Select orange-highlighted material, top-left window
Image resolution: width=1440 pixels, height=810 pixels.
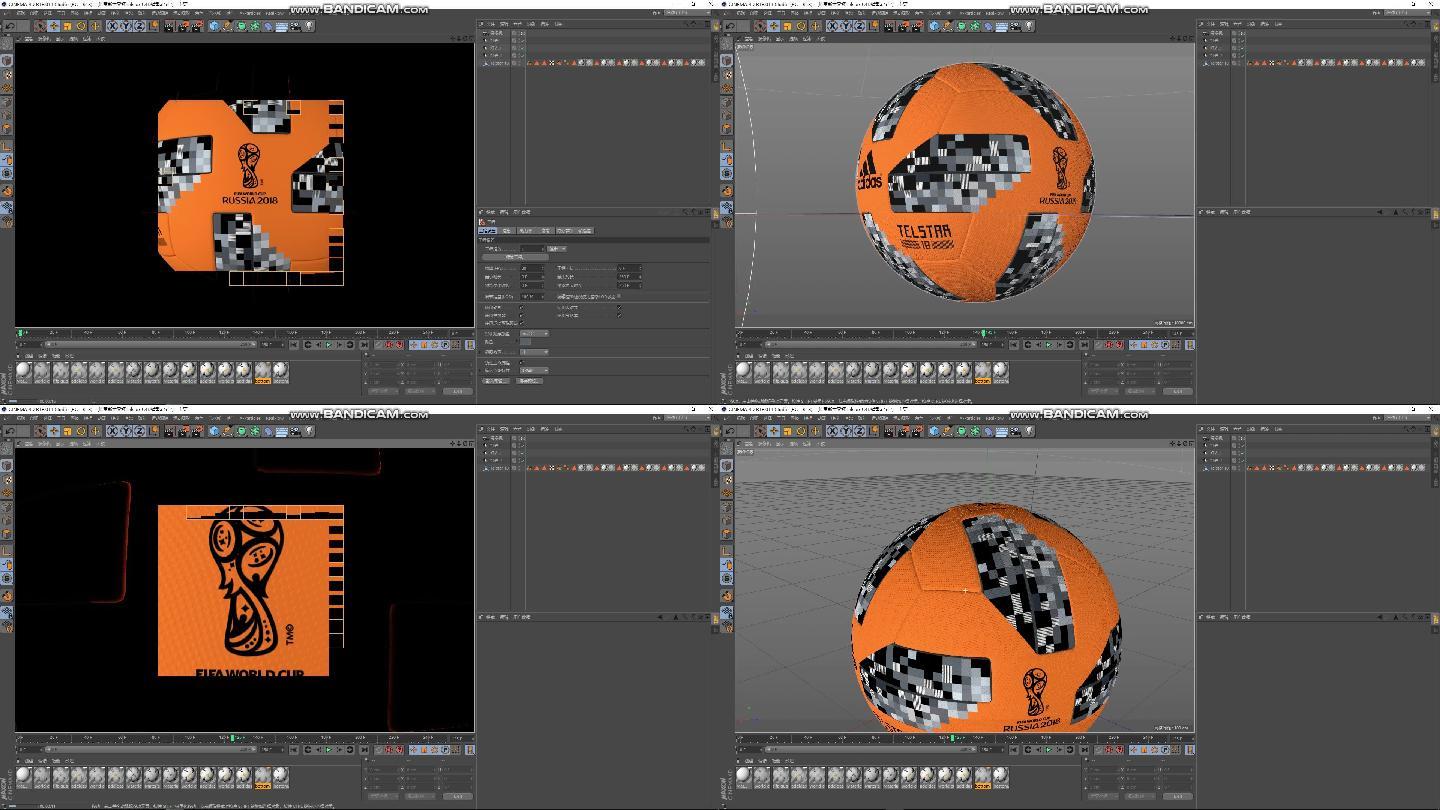[263, 372]
